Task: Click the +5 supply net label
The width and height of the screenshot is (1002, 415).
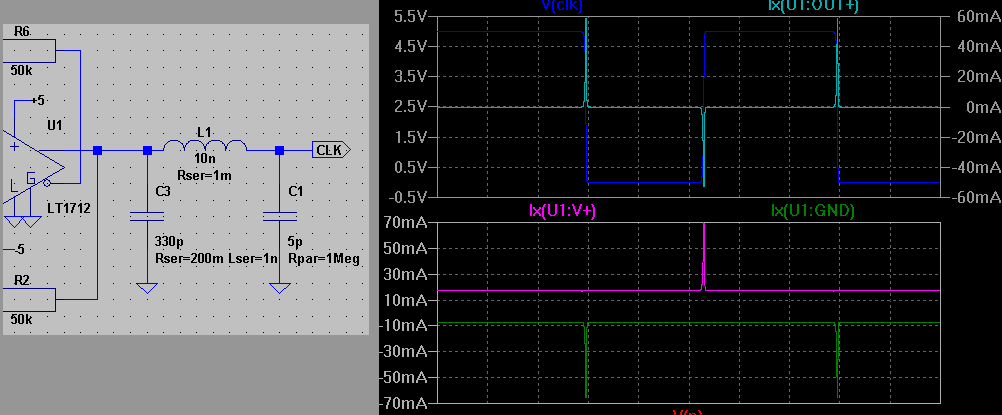Action: pos(37,100)
